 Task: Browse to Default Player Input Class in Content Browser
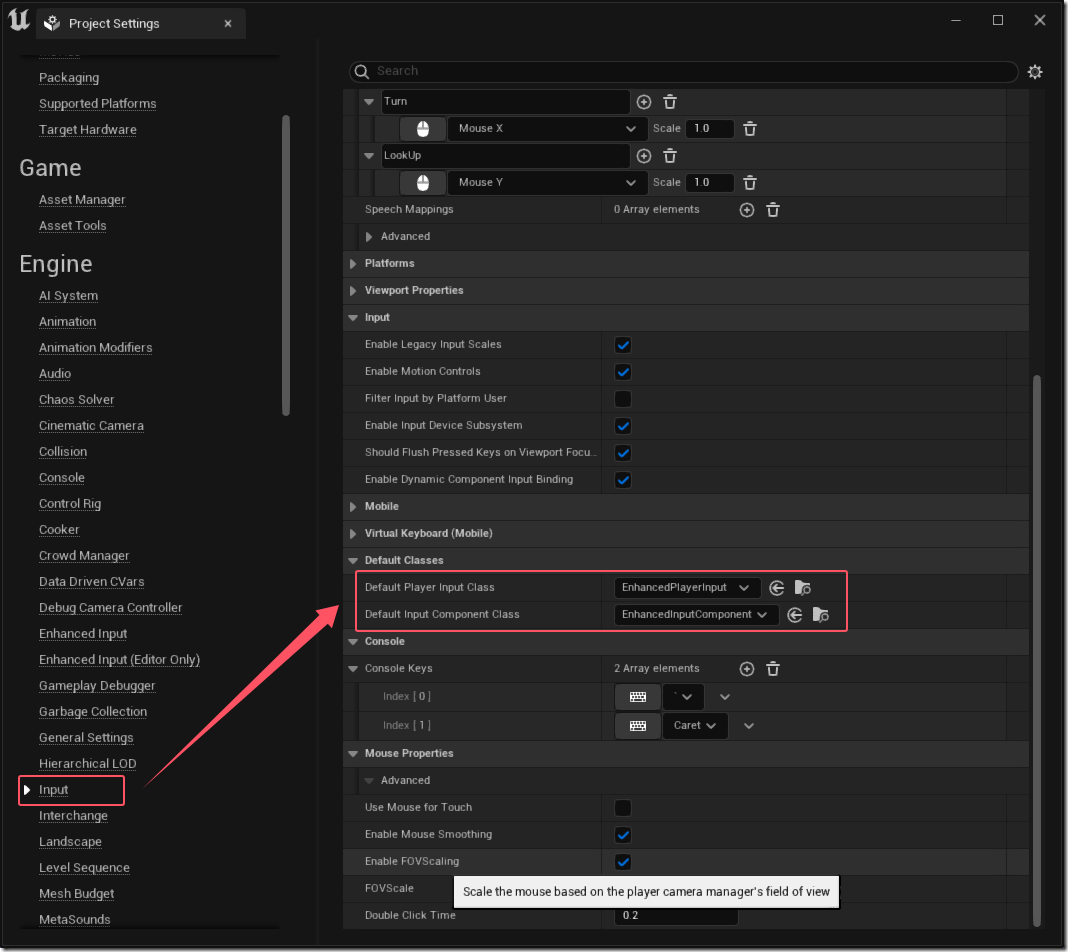803,588
